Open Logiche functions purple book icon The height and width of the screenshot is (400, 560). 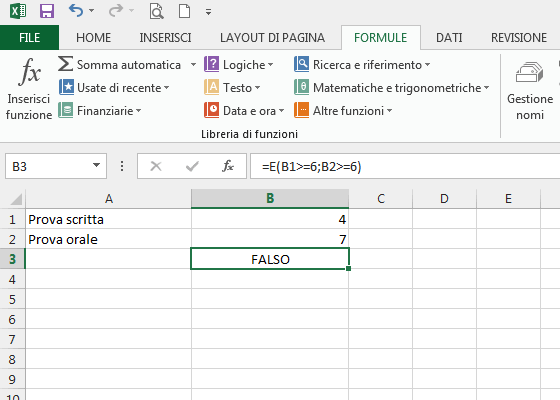[x=211, y=64]
